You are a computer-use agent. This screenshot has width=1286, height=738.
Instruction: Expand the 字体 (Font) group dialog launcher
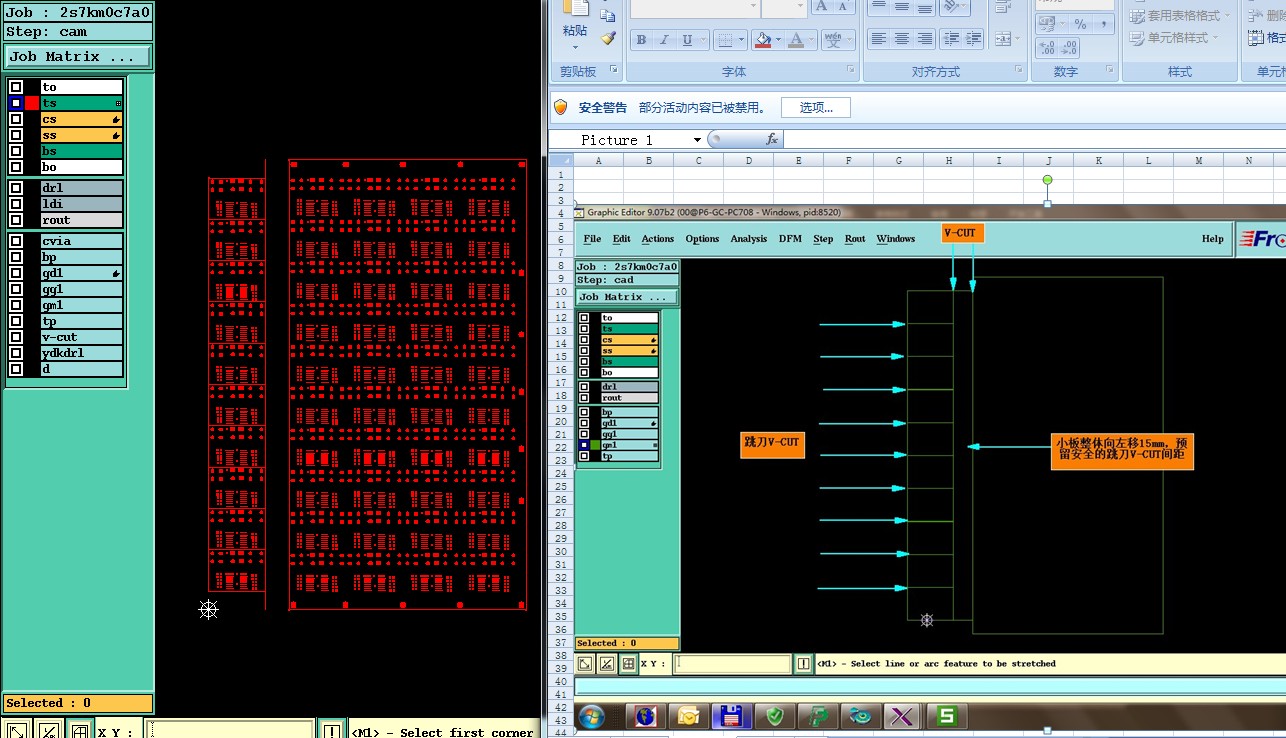tap(851, 70)
